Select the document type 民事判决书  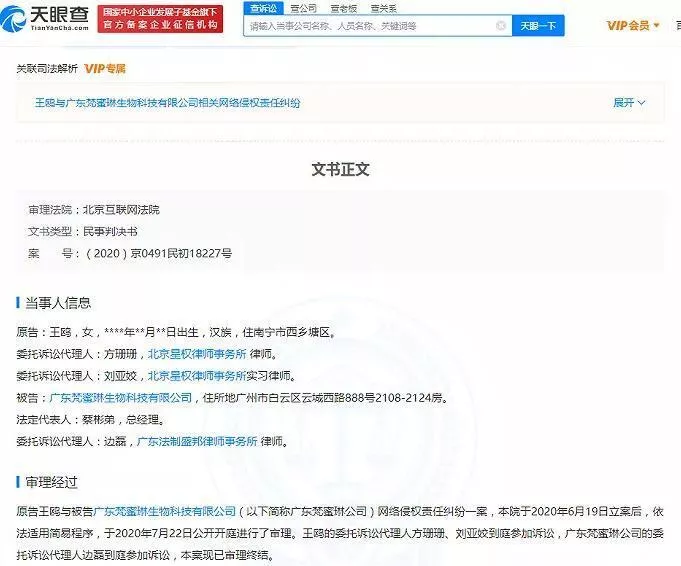[110, 231]
